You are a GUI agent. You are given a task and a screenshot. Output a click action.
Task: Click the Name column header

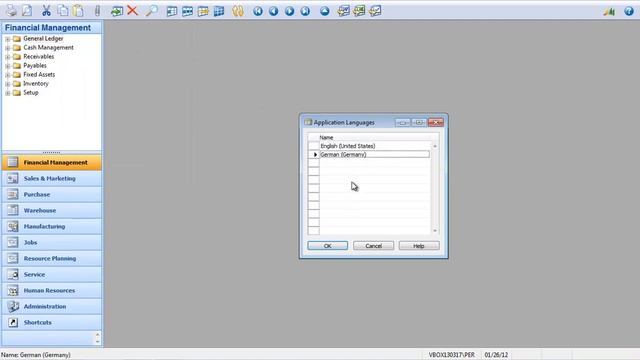click(375, 137)
